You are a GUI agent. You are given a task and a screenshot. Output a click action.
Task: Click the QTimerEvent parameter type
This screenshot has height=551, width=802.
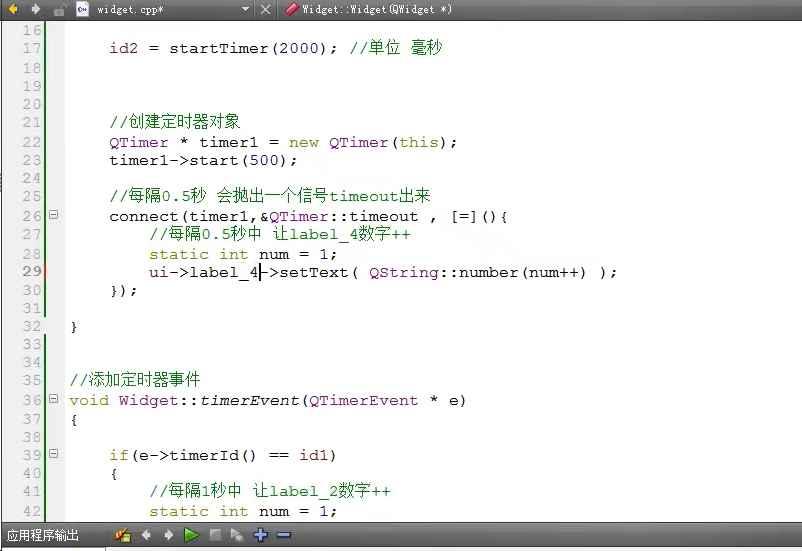364,401
